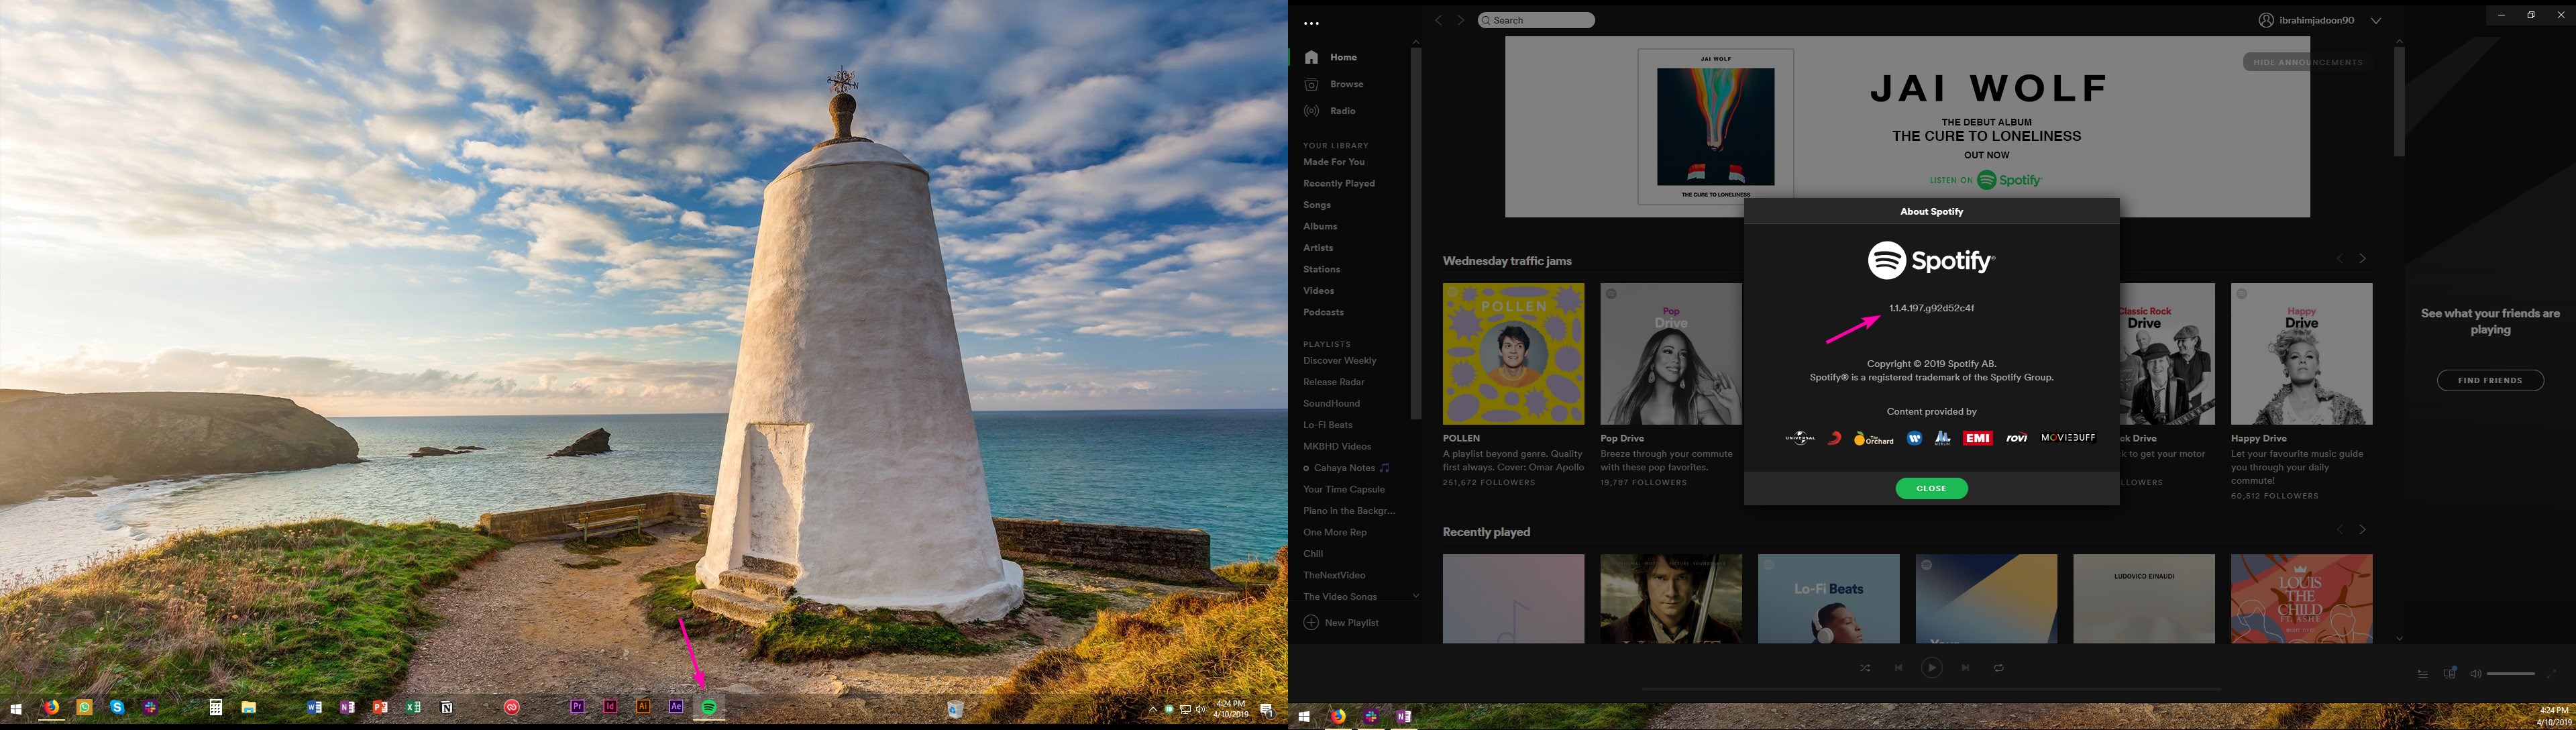Click the Spotify search field
Image resolution: width=2576 pixels, height=730 pixels.
[1536, 20]
